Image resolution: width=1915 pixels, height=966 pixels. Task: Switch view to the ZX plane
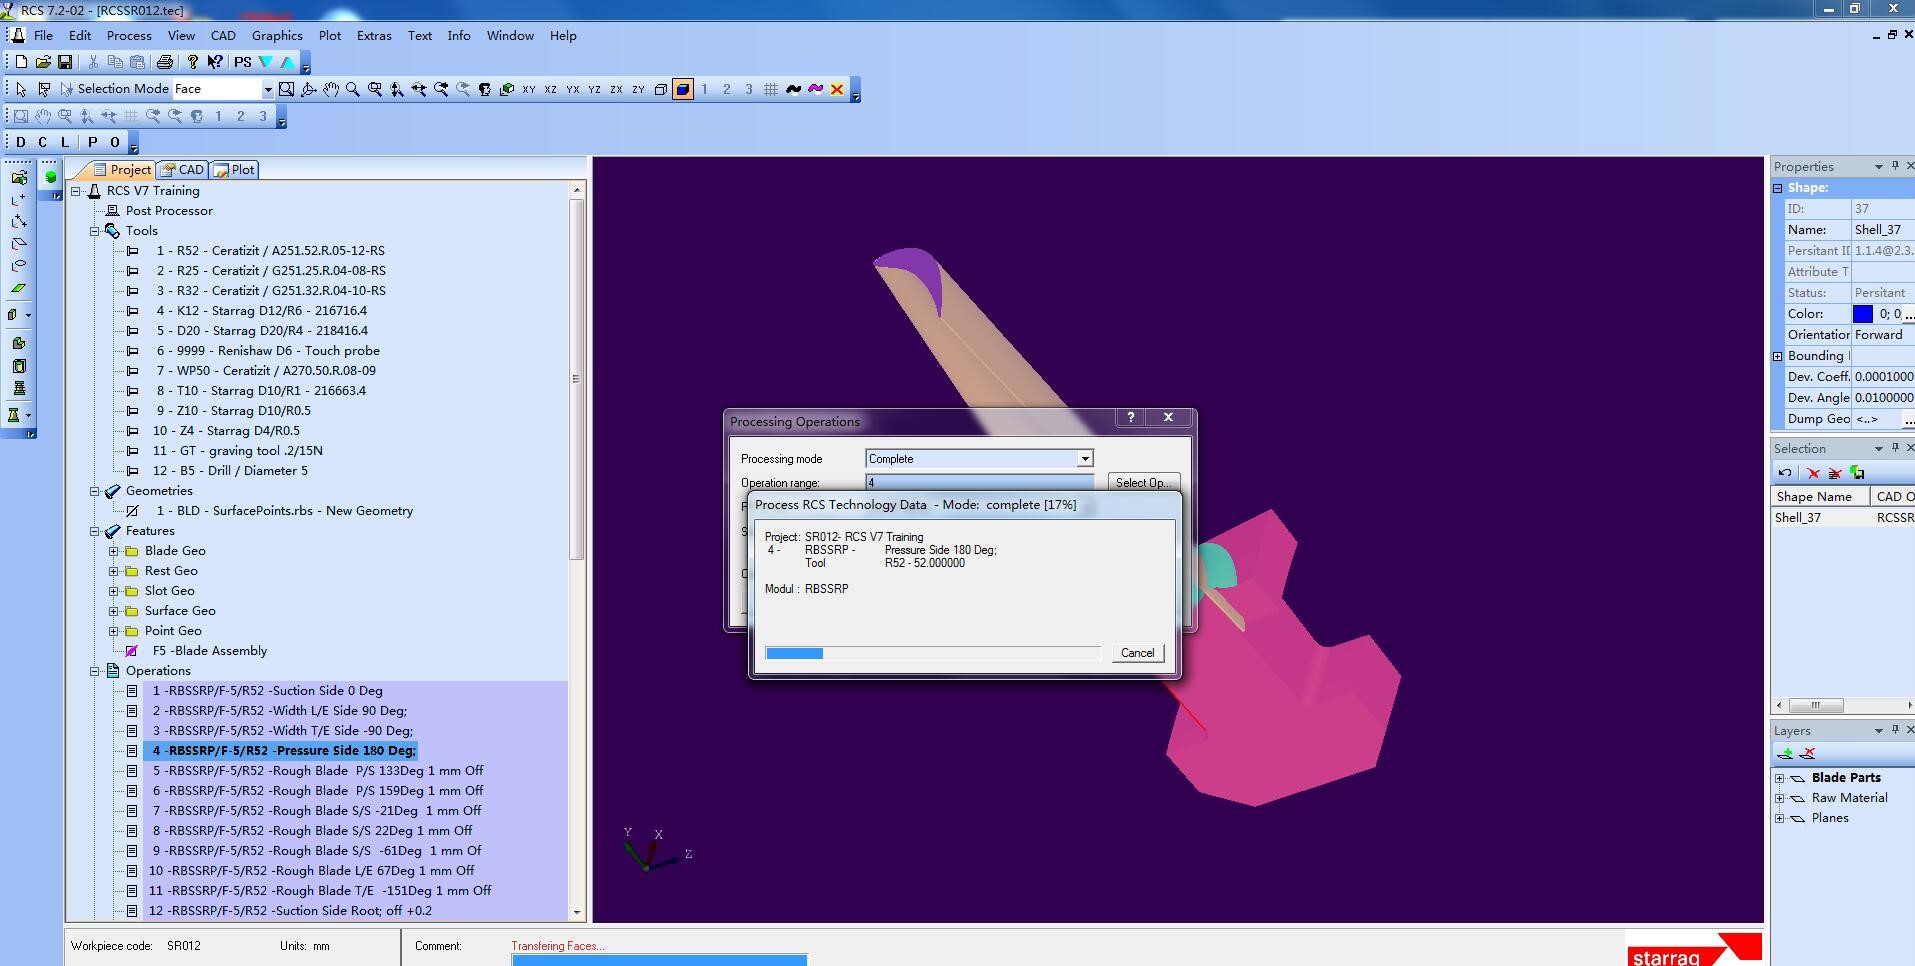point(616,89)
